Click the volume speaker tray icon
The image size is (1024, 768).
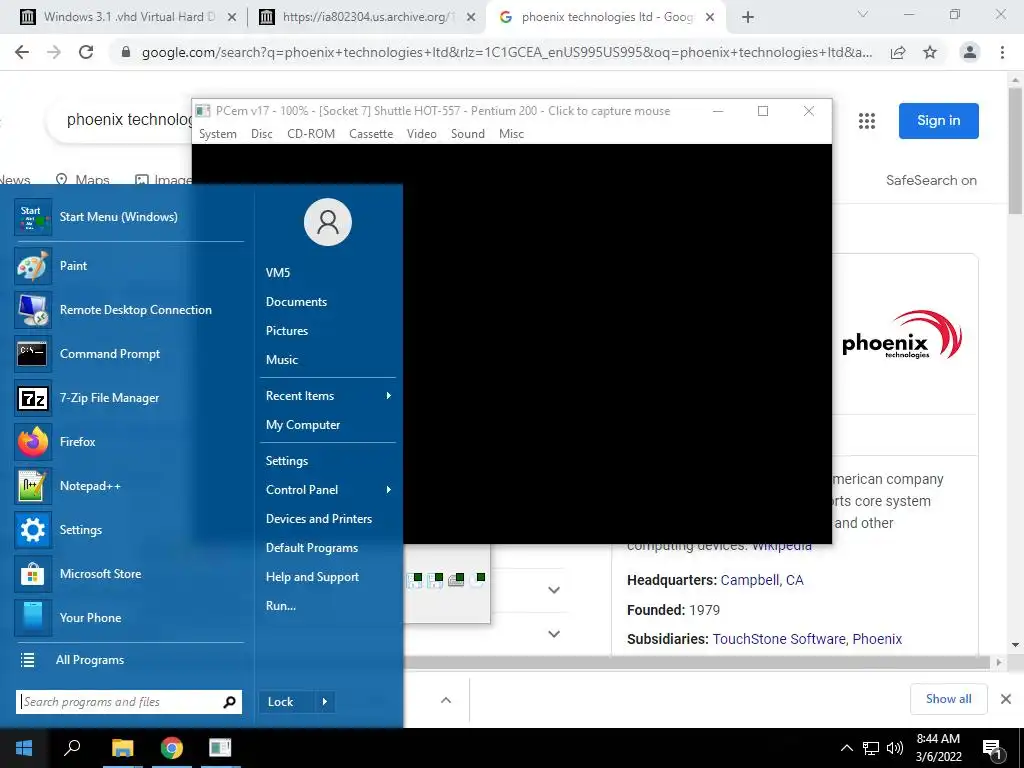coord(895,748)
